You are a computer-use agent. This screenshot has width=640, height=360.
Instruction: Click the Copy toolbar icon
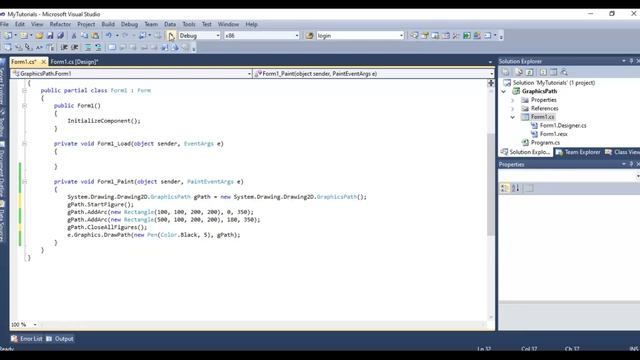tap(84, 36)
